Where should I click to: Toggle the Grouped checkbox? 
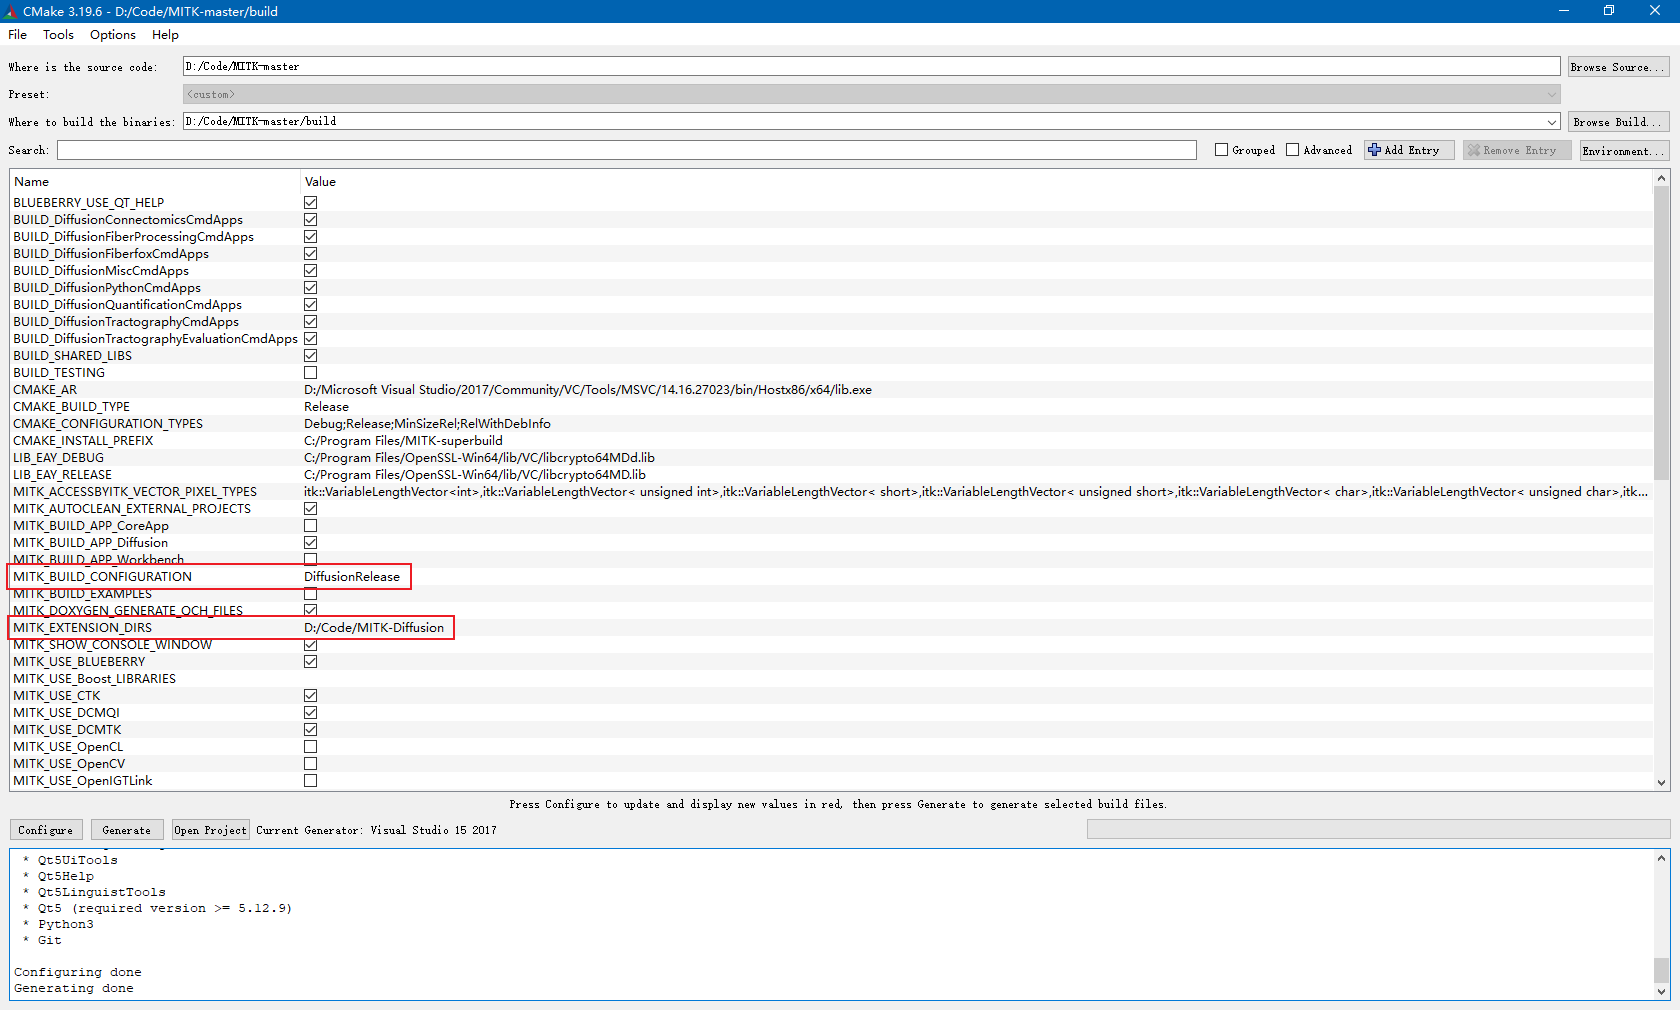[x=1221, y=150]
